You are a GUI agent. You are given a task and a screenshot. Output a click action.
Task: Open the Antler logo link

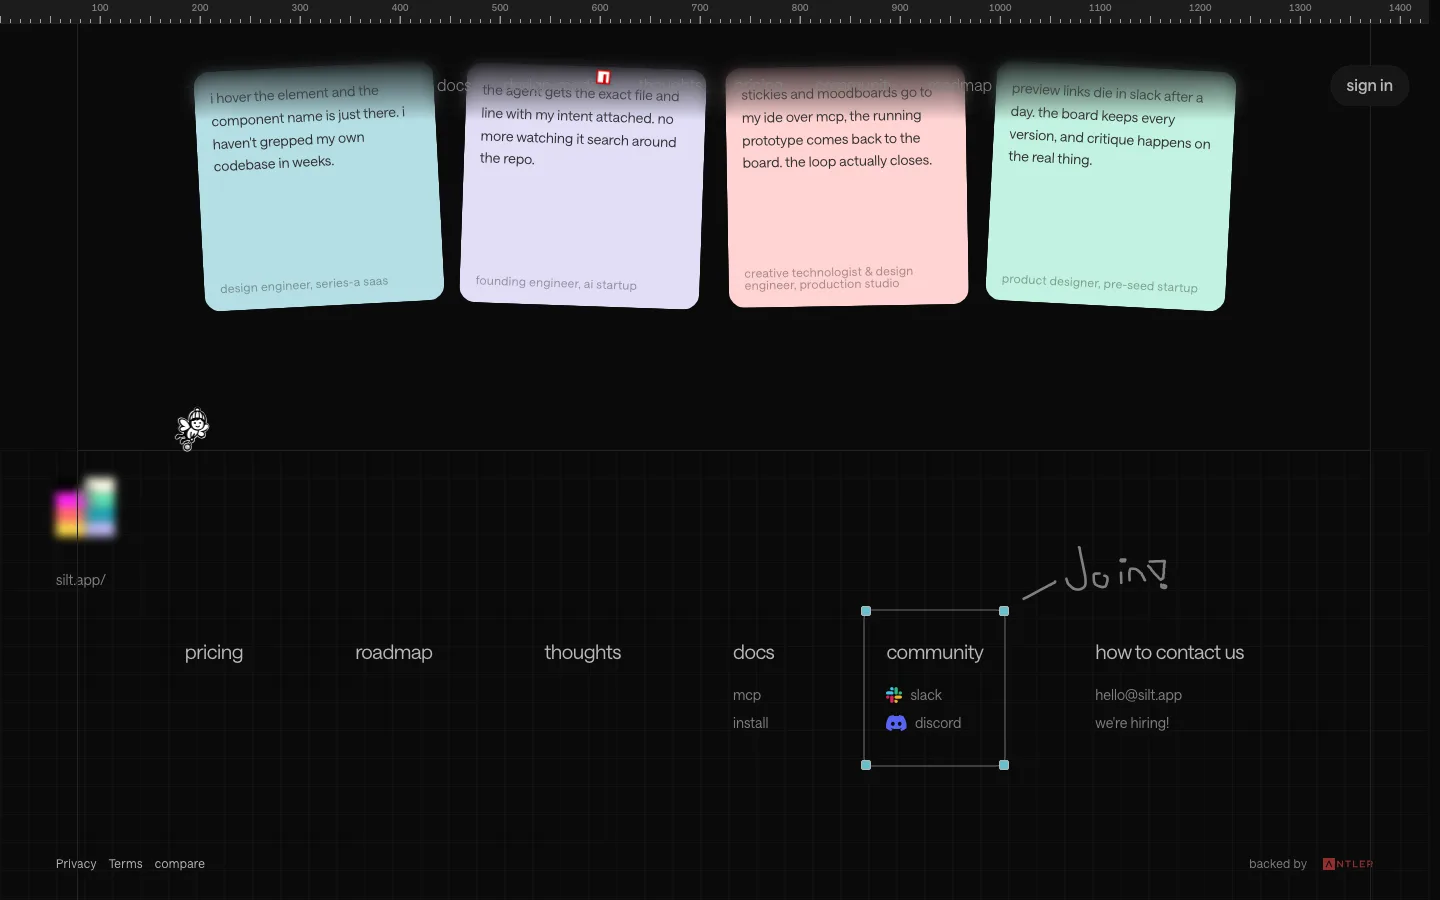[x=1348, y=864]
